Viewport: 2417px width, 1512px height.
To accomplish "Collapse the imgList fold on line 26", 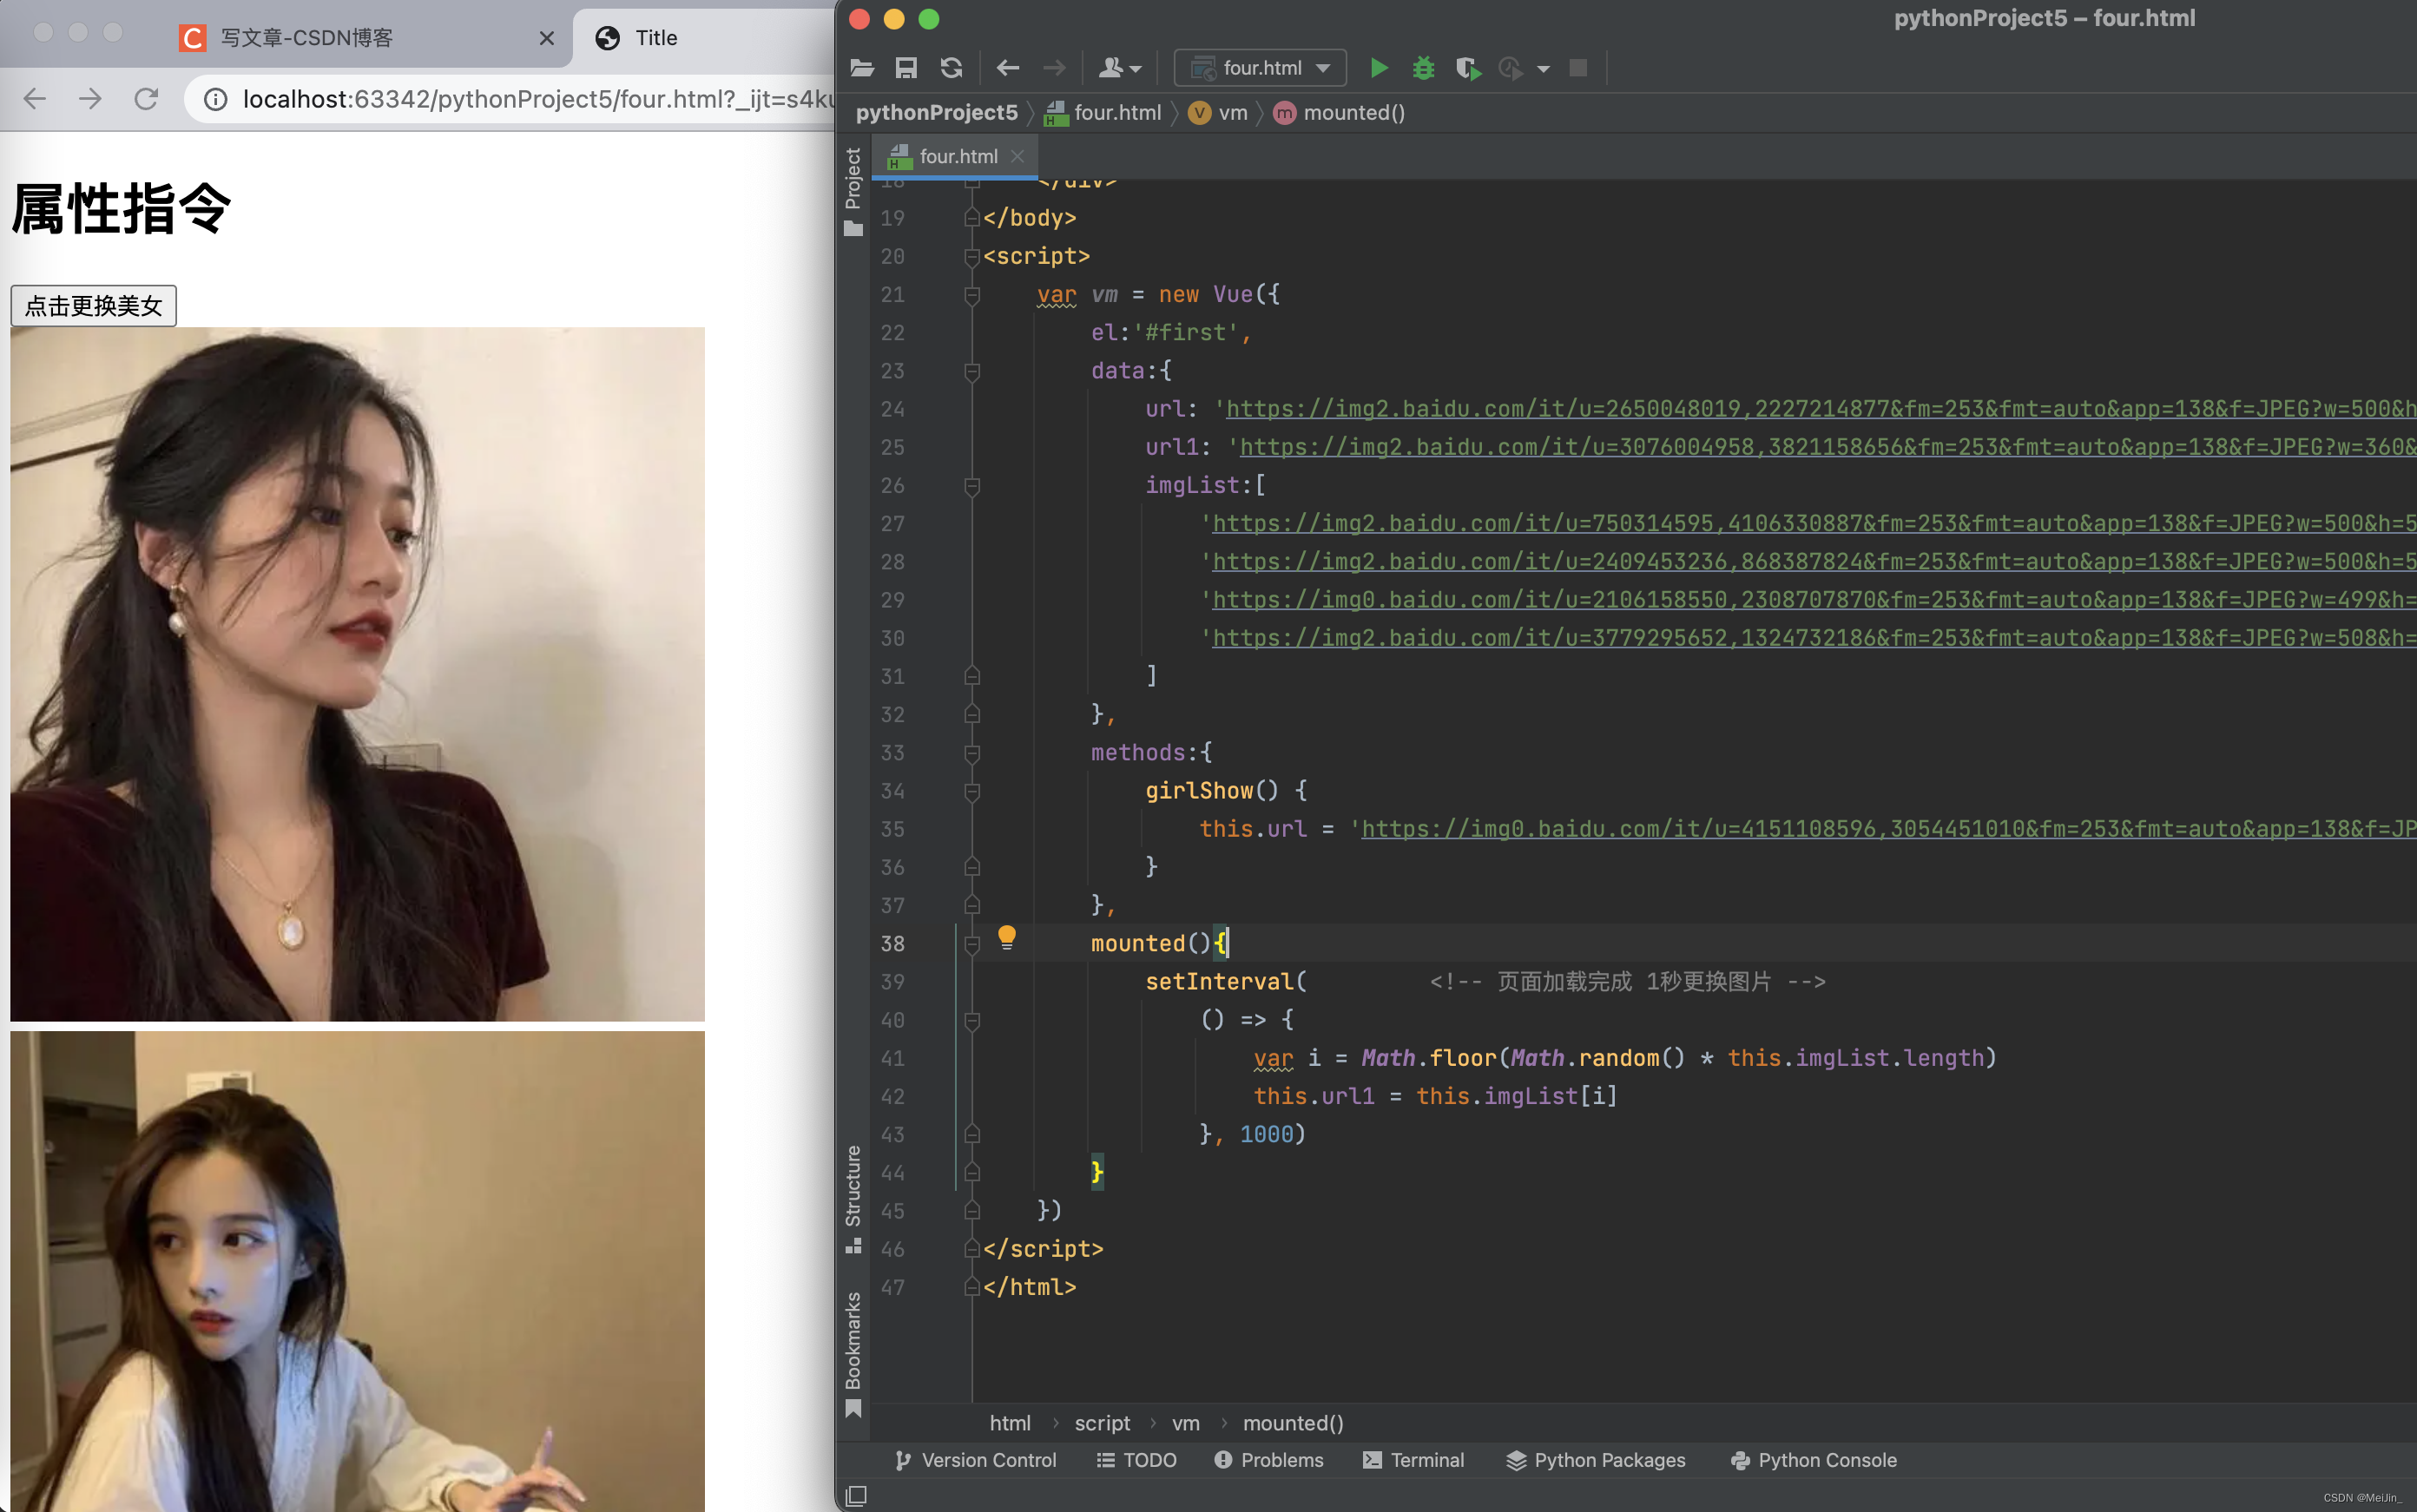I will pos(971,486).
